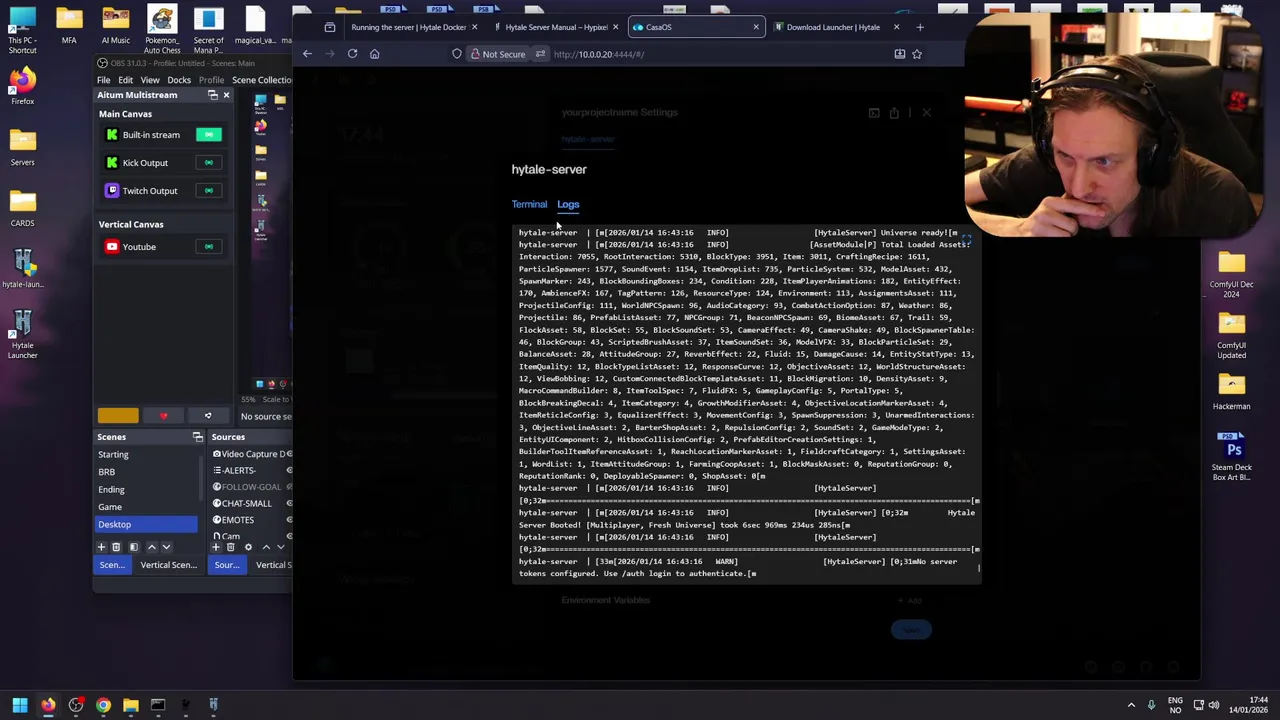
Task: Open scene filters icon in Scenes toolbar
Action: [x=134, y=547]
